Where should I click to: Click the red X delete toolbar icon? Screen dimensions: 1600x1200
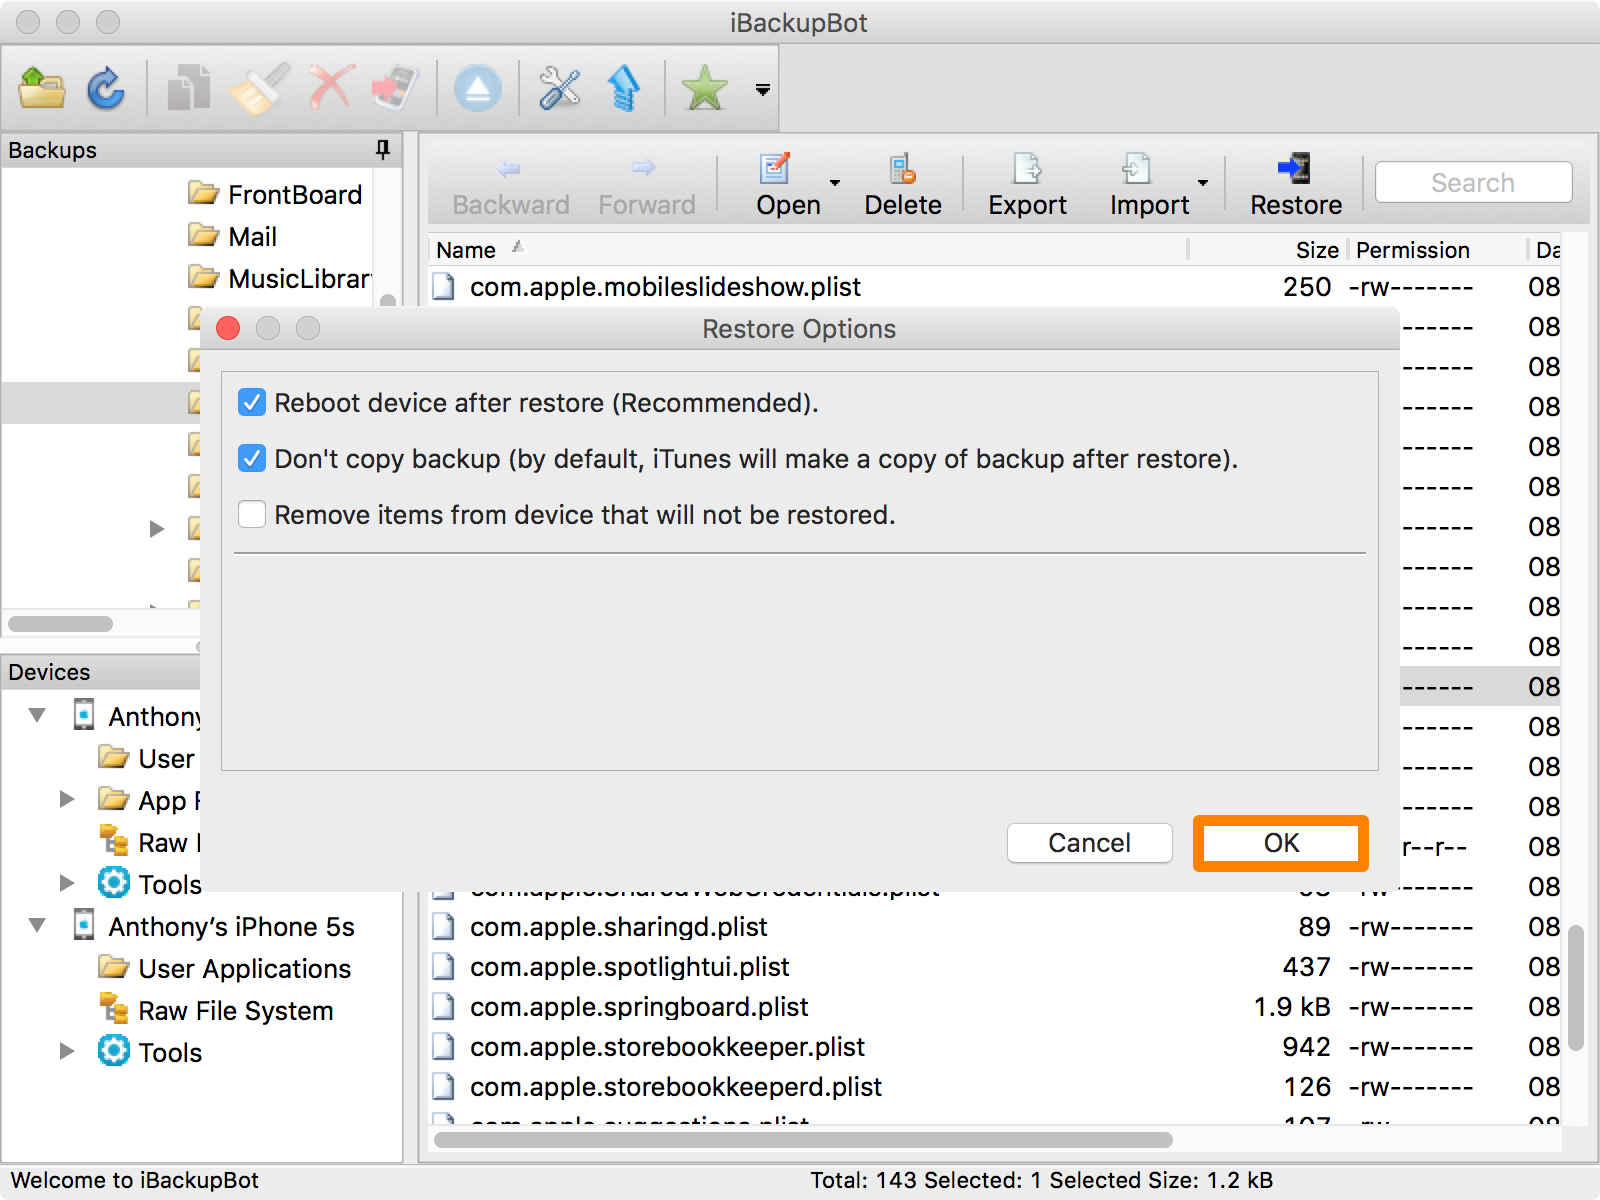(x=332, y=88)
